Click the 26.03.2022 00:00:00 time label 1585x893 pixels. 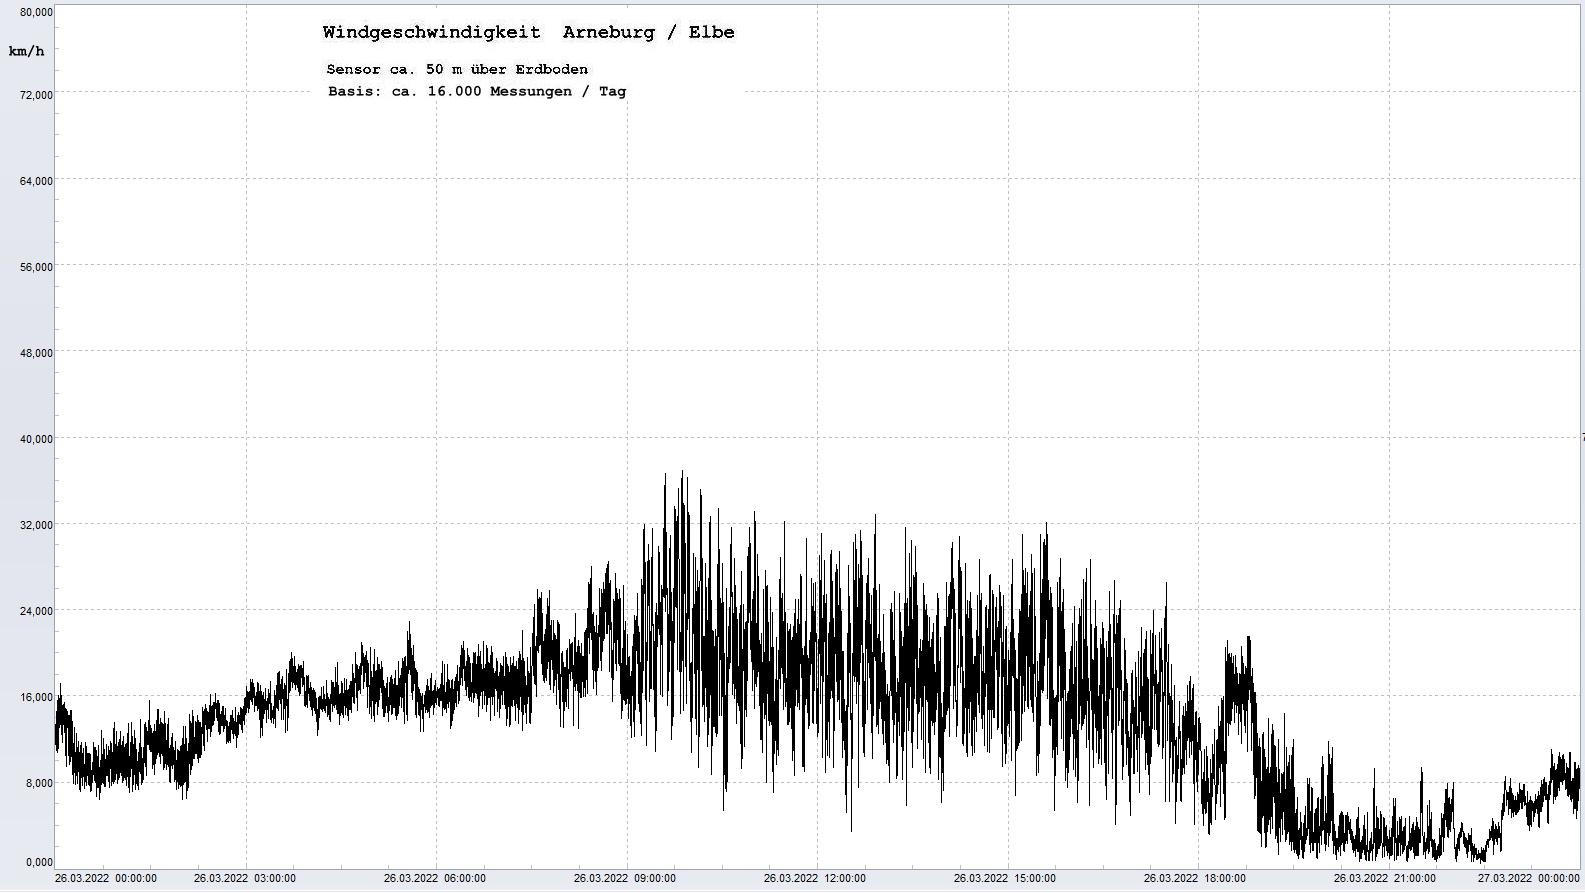[105, 879]
